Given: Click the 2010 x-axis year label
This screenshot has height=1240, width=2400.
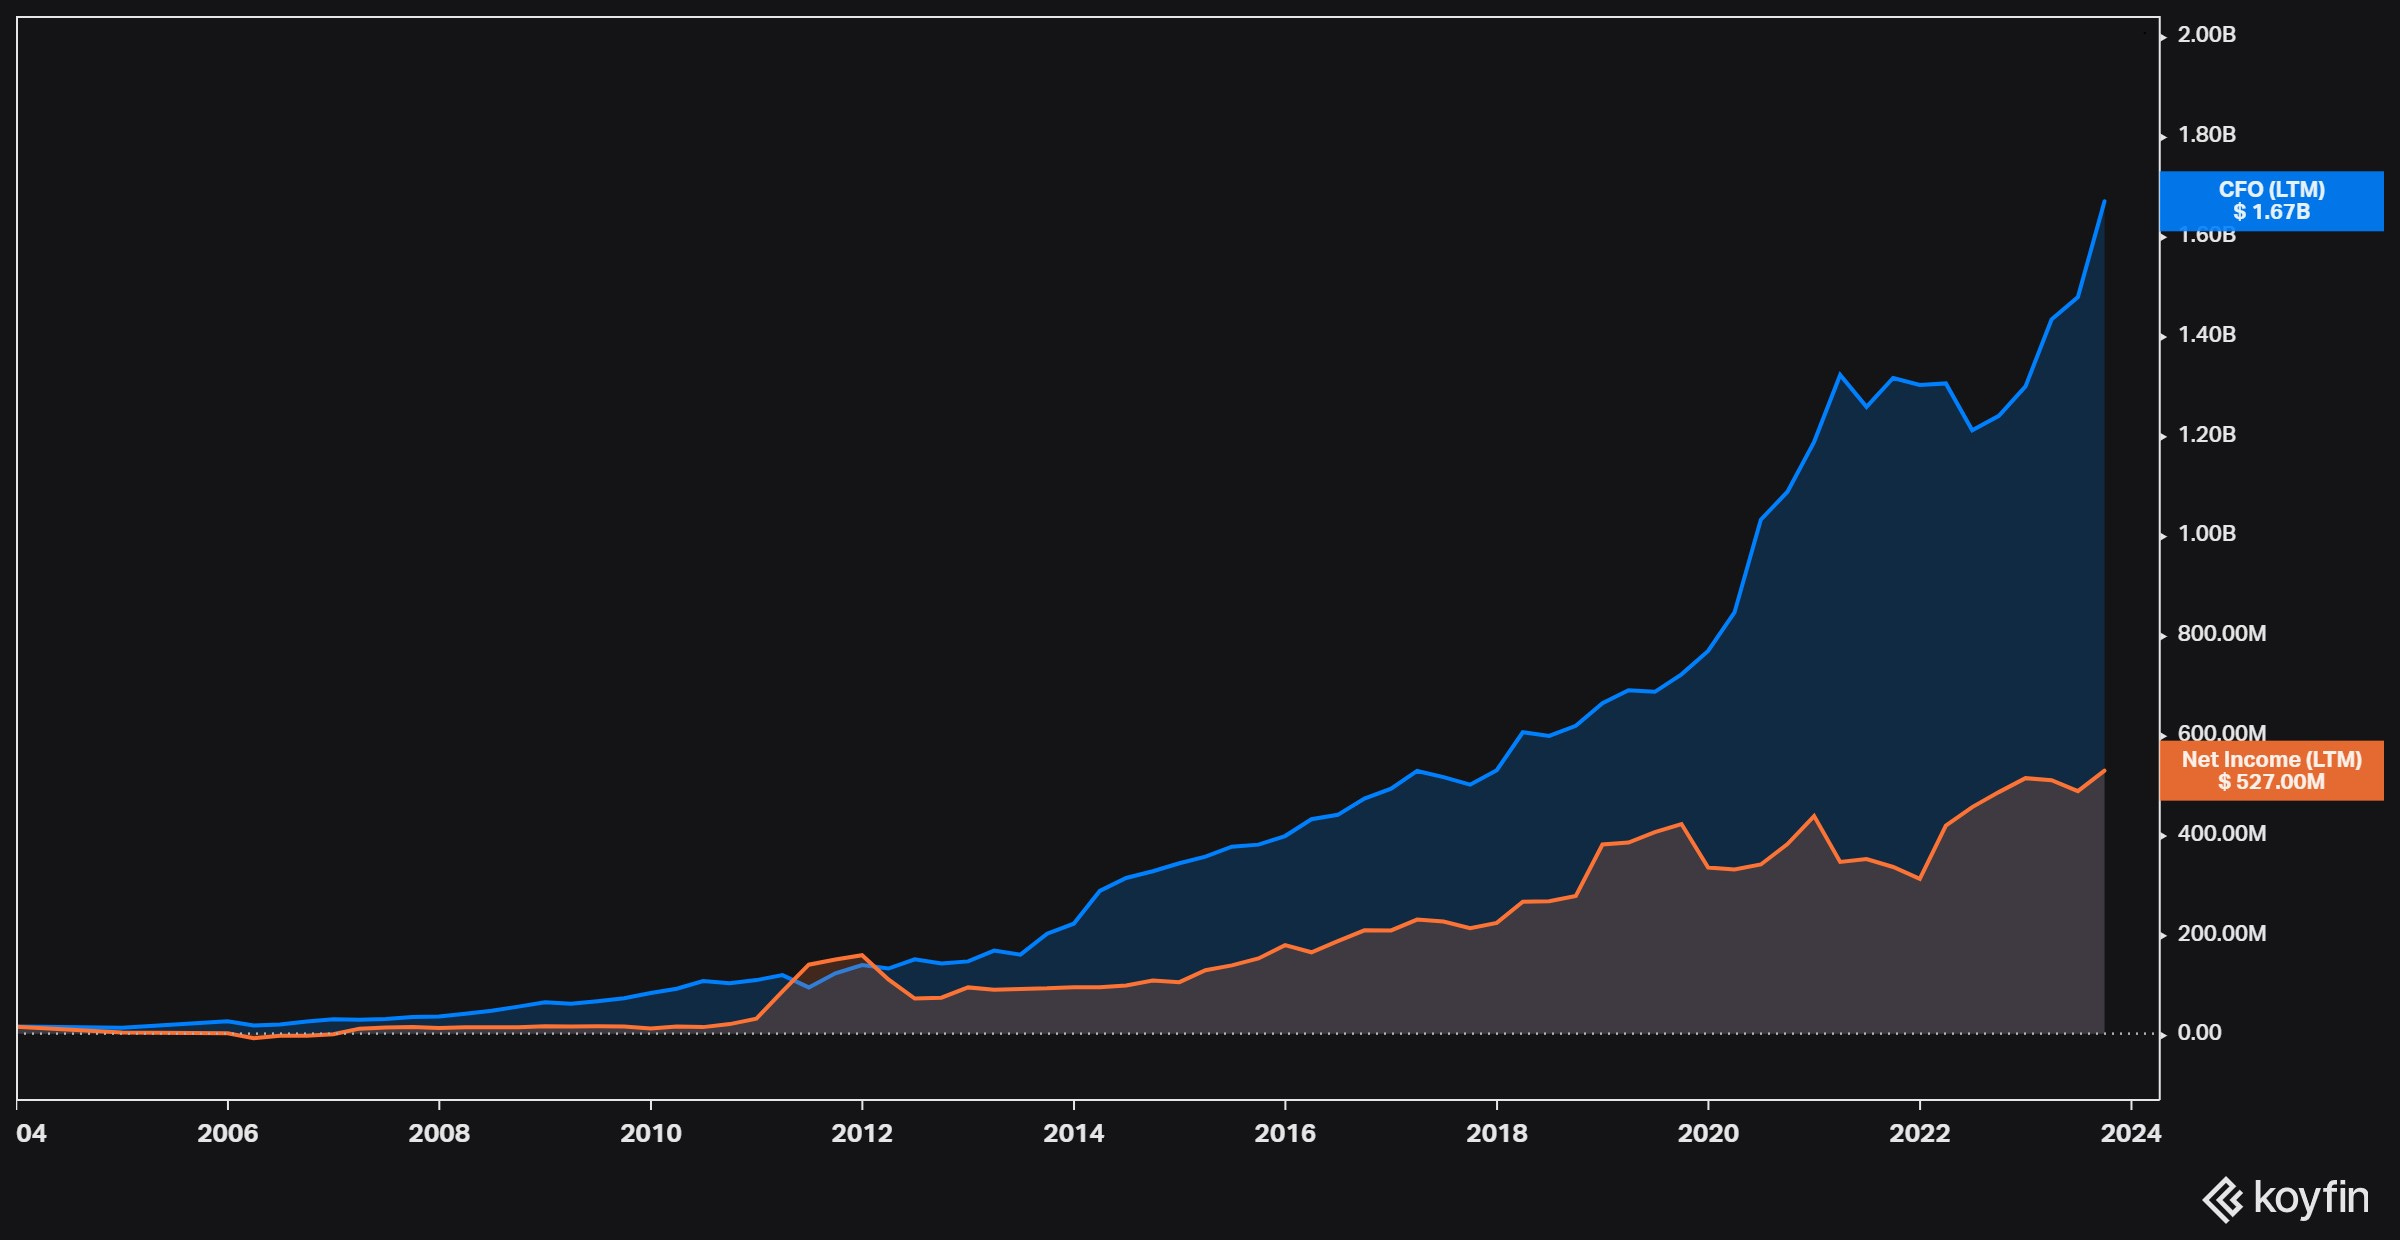Looking at the screenshot, I should pyautogui.click(x=651, y=1133).
